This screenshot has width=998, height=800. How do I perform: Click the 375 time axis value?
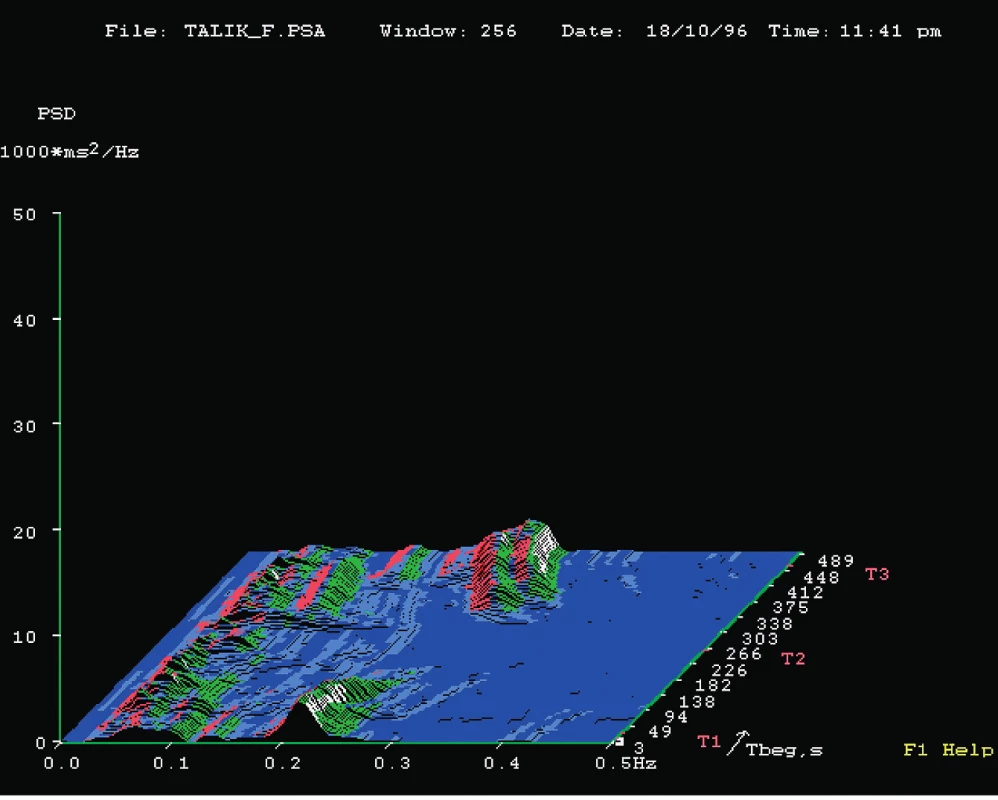click(791, 608)
